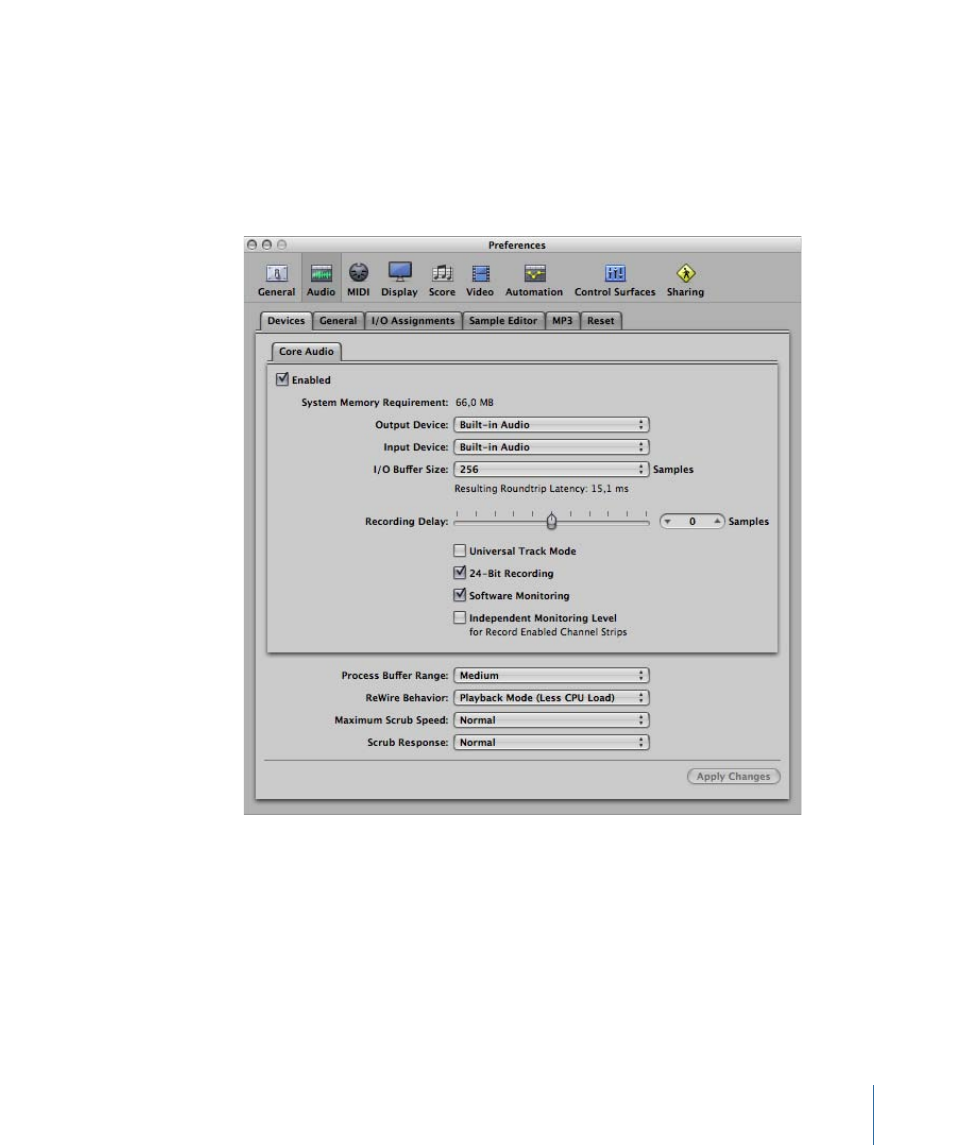Enable Universal Track Mode checkbox
The height and width of the screenshot is (1145, 954).
[459, 551]
